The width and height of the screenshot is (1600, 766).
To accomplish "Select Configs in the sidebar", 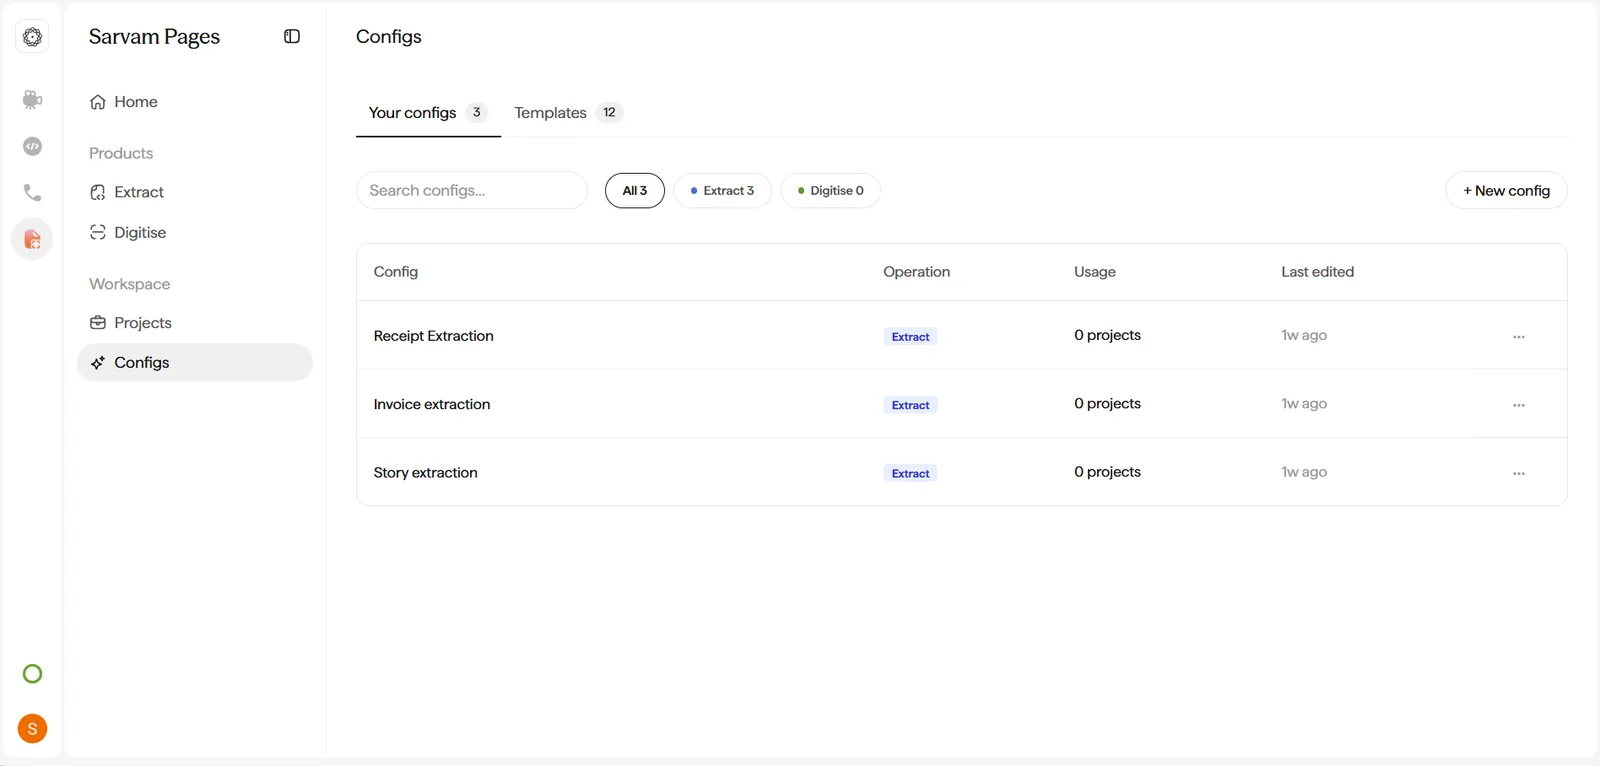I will pos(194,362).
